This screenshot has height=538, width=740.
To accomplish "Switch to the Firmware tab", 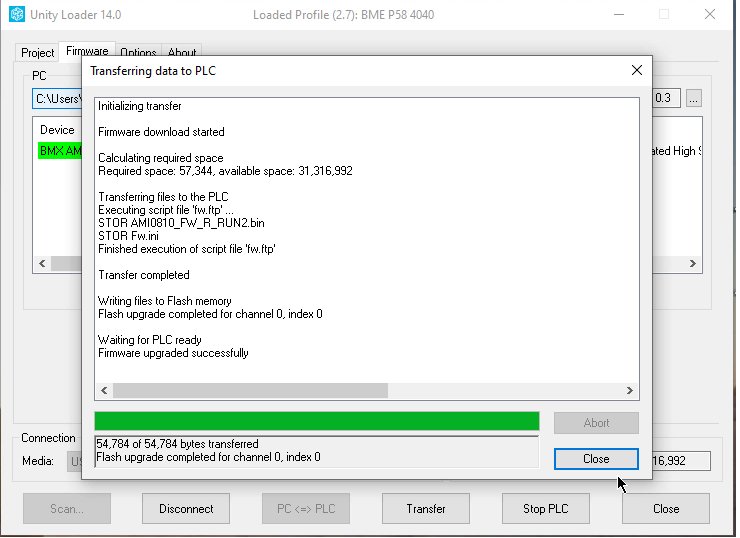I will click(x=87, y=51).
